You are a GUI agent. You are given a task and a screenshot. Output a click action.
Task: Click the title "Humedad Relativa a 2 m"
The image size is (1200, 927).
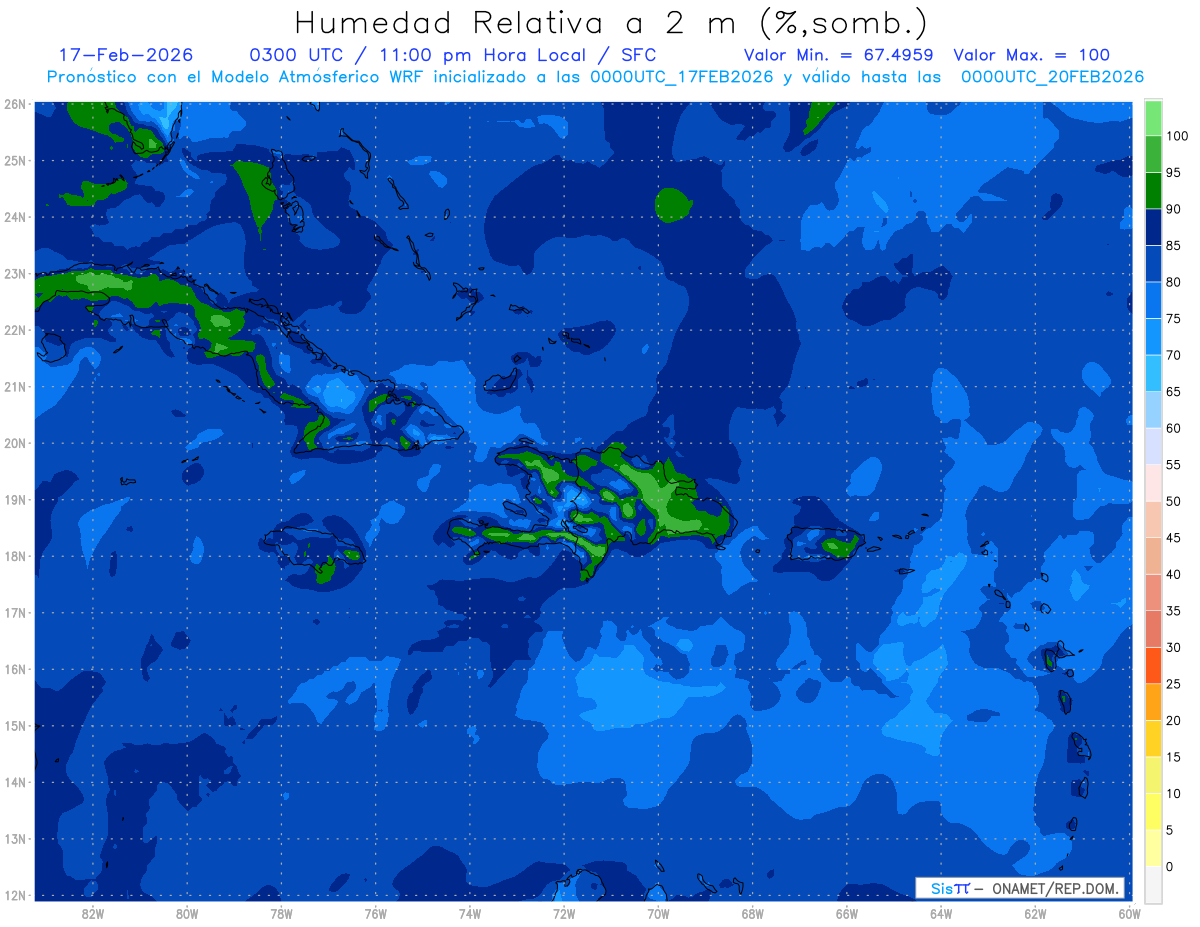pyautogui.click(x=518, y=22)
